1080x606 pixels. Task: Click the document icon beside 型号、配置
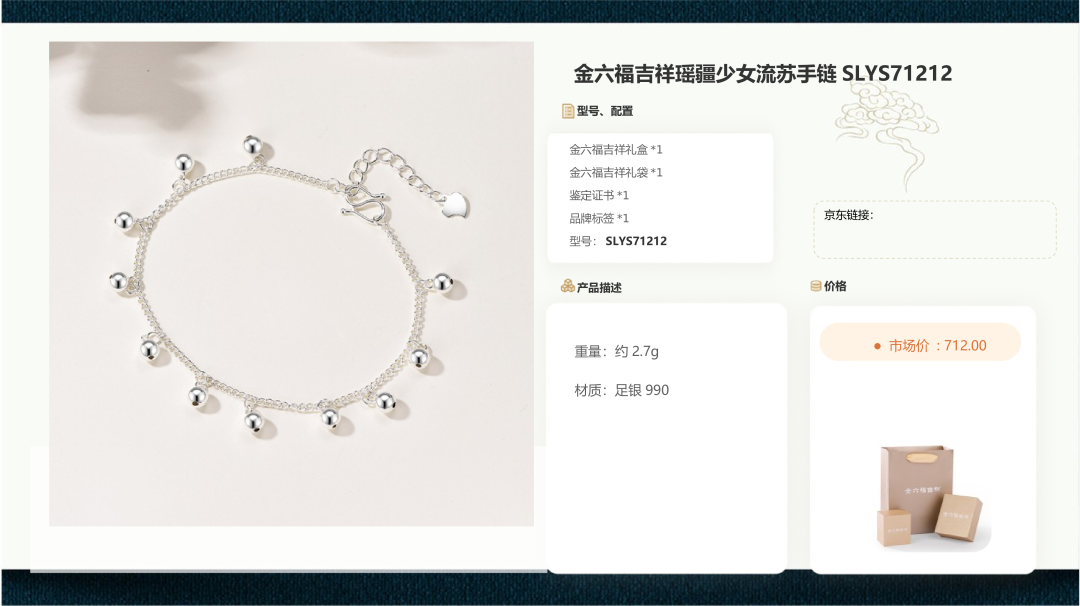pos(568,111)
